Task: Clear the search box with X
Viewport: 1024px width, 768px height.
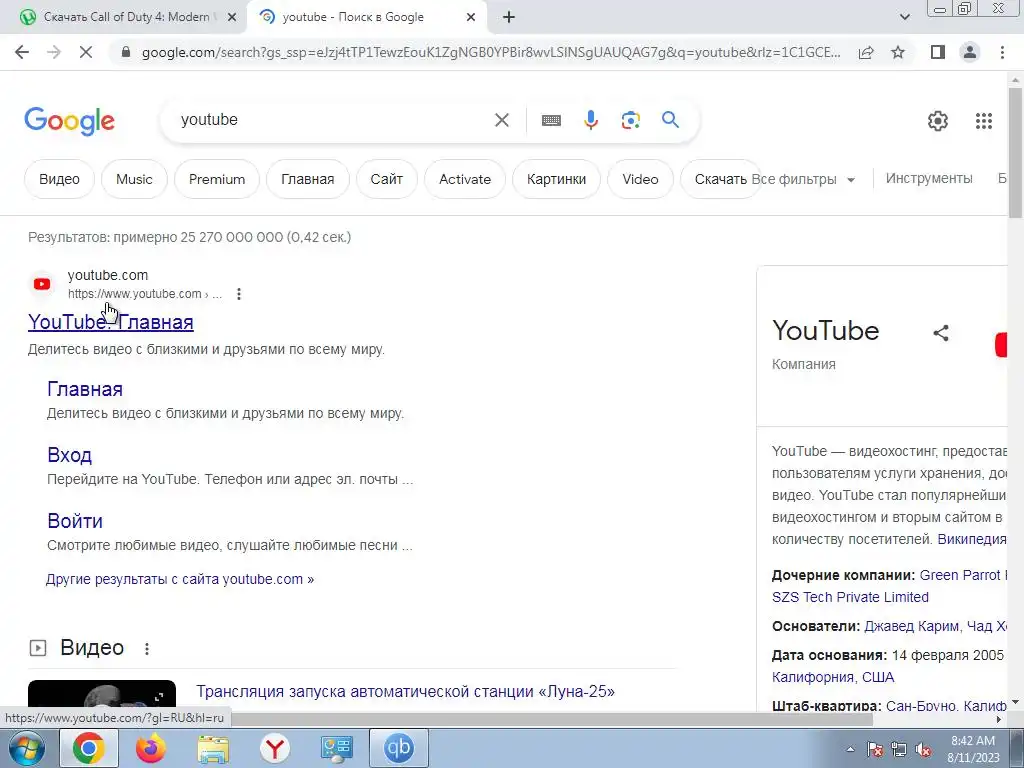Action: [502, 120]
